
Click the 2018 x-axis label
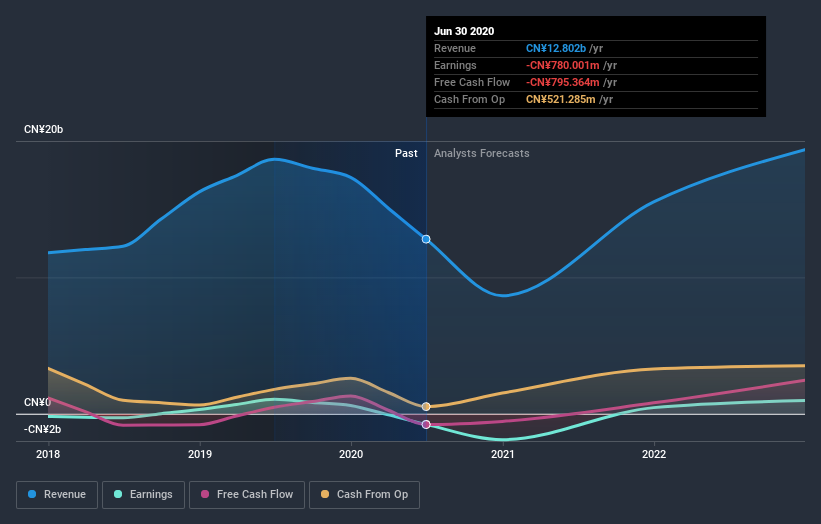pyautogui.click(x=48, y=454)
